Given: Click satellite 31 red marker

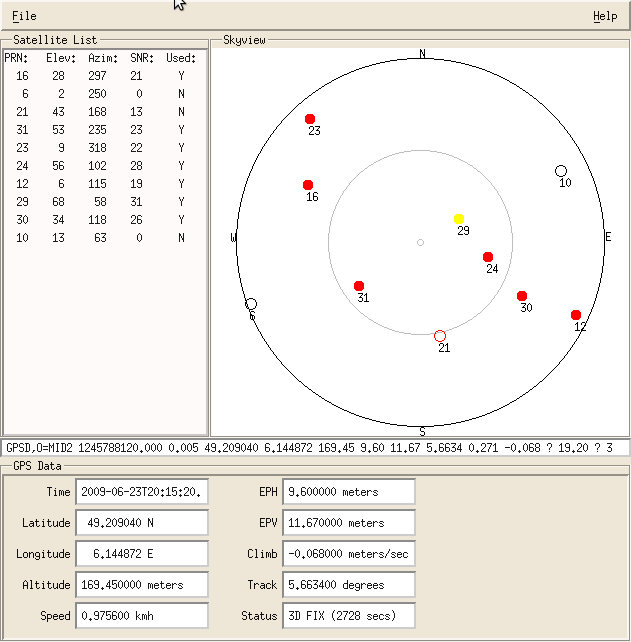Looking at the screenshot, I should pyautogui.click(x=359, y=286).
